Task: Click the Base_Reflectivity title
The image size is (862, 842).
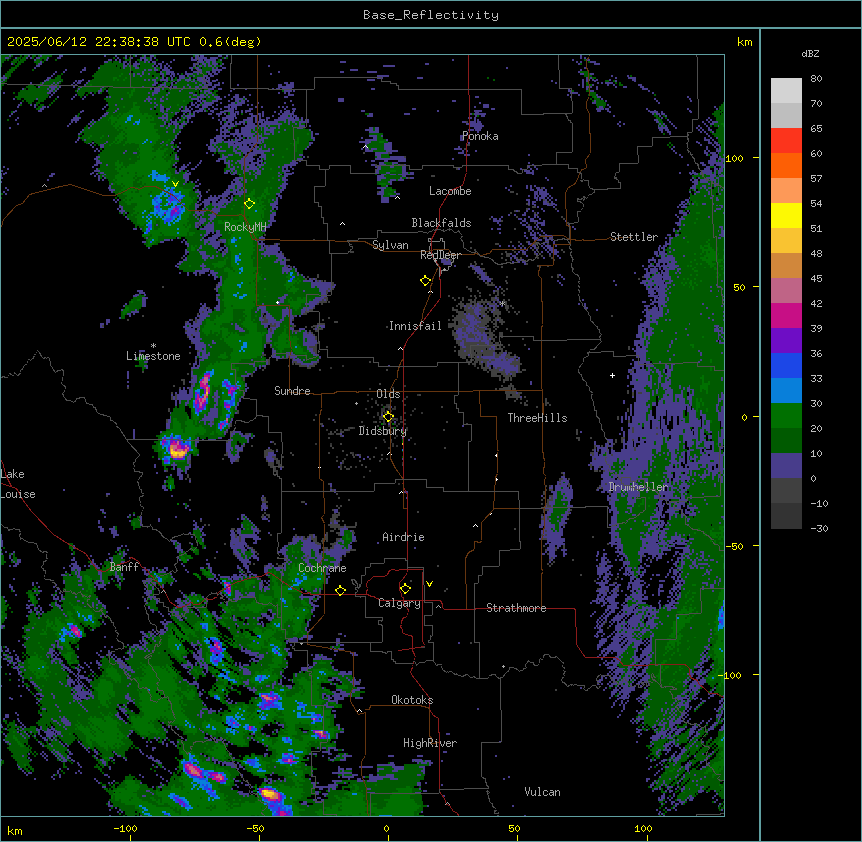Action: (431, 15)
